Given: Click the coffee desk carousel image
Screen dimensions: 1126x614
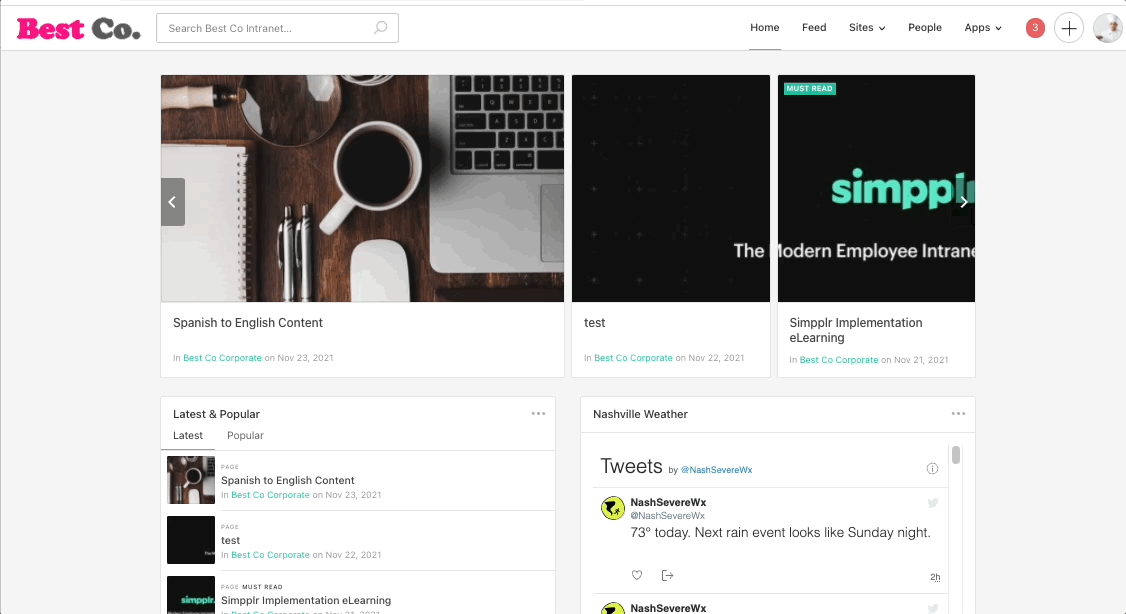Looking at the screenshot, I should [363, 188].
